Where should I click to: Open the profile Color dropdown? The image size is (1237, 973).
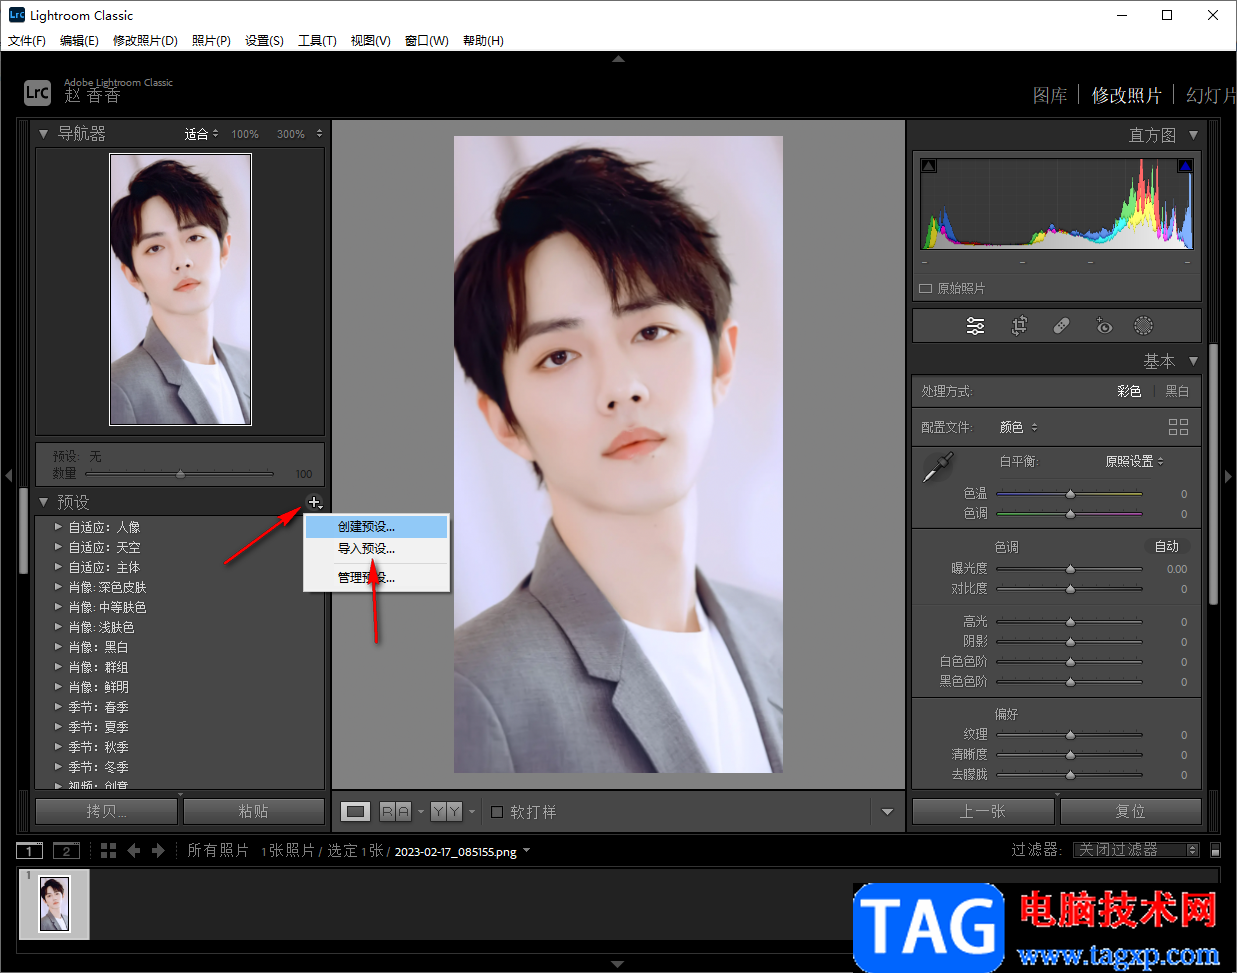click(x=1018, y=427)
